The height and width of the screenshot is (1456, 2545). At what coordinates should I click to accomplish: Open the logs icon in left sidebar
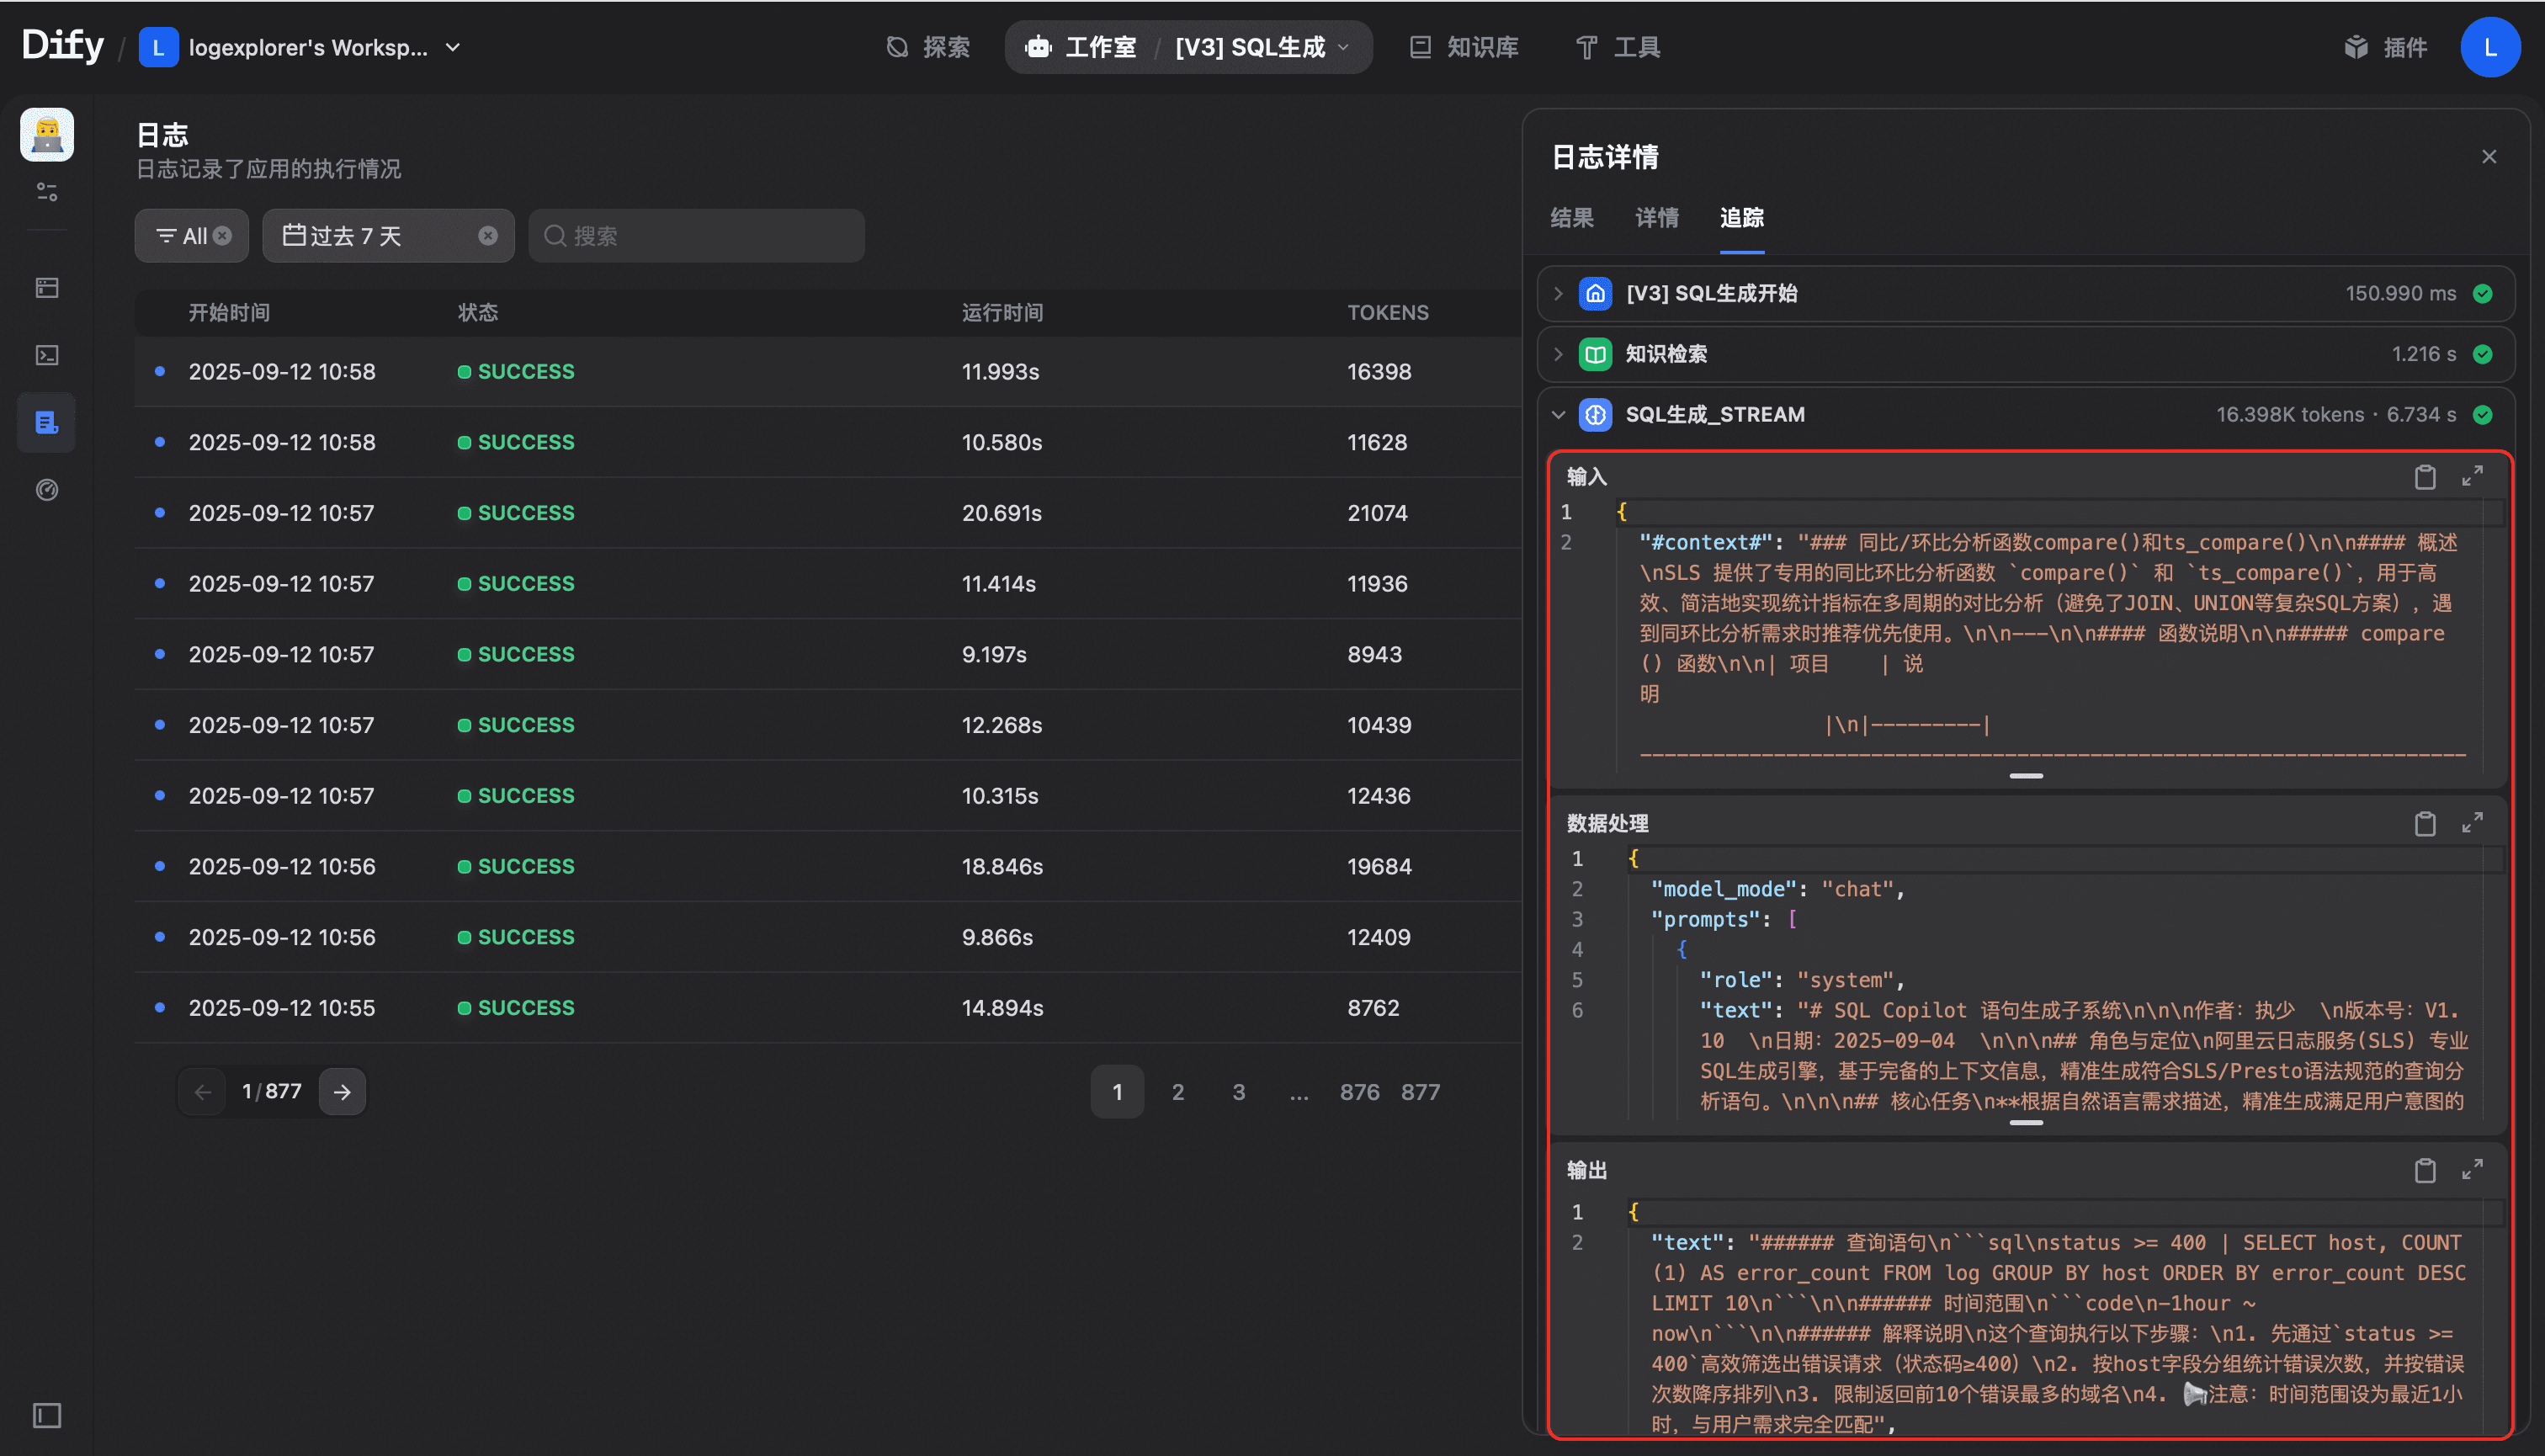(x=47, y=422)
